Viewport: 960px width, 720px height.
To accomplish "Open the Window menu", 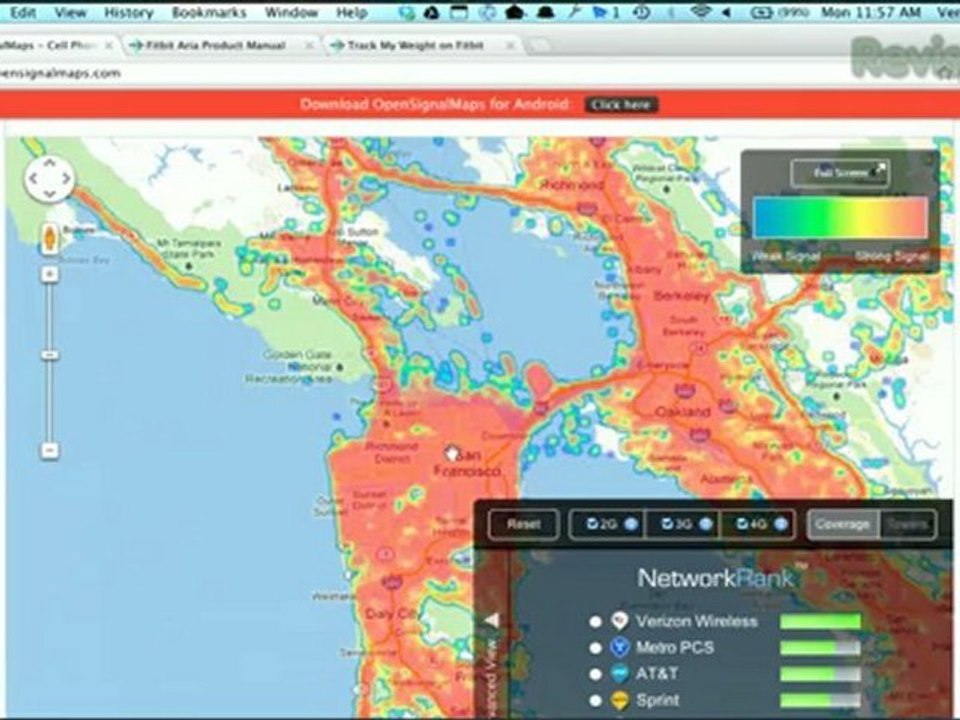I will pyautogui.click(x=291, y=12).
